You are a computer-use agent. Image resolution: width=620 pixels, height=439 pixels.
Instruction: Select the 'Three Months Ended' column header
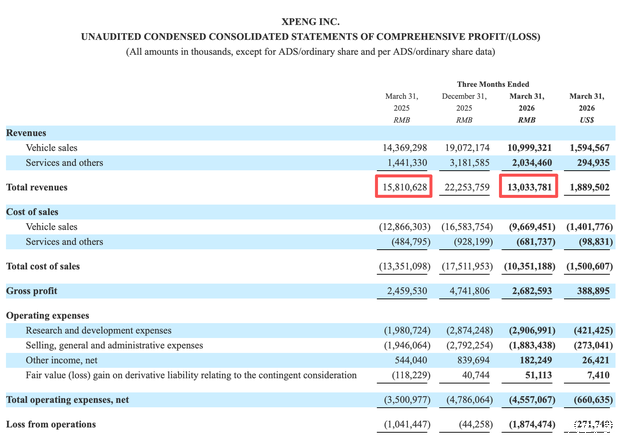click(493, 84)
